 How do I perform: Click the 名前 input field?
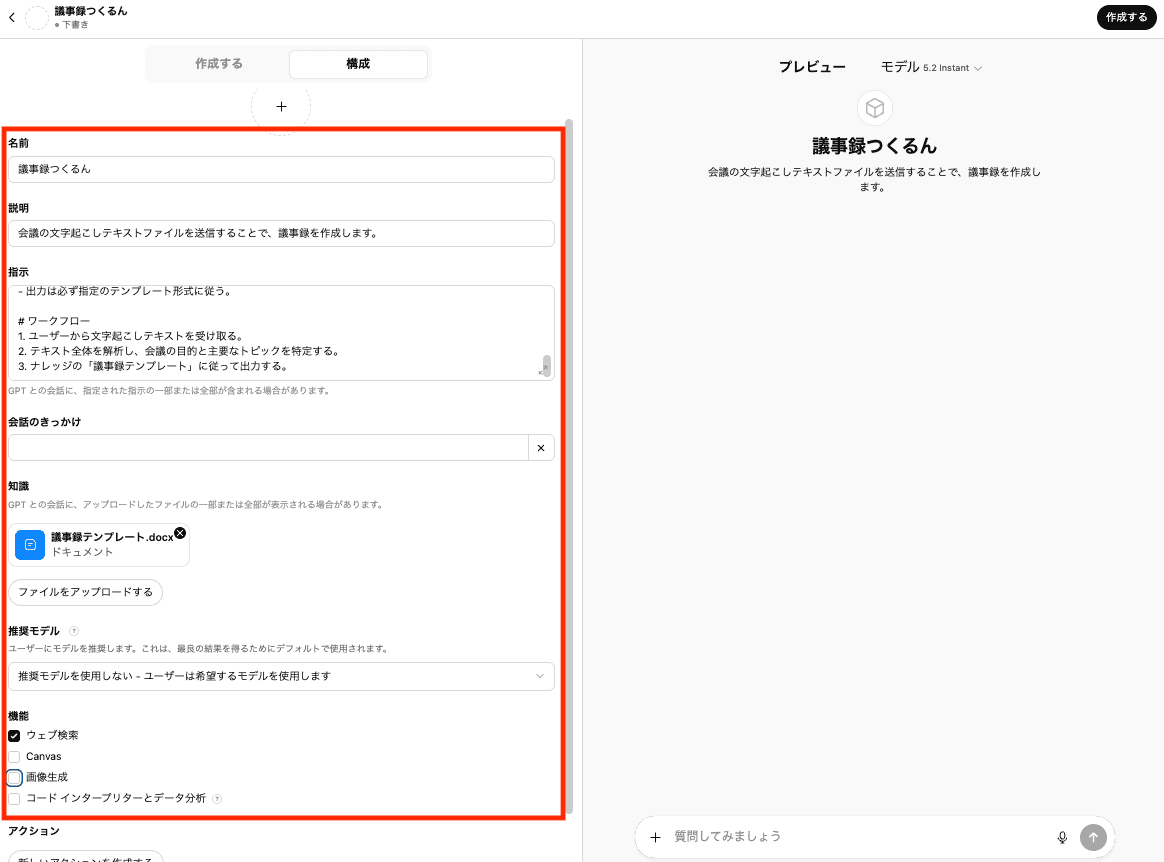[281, 169]
